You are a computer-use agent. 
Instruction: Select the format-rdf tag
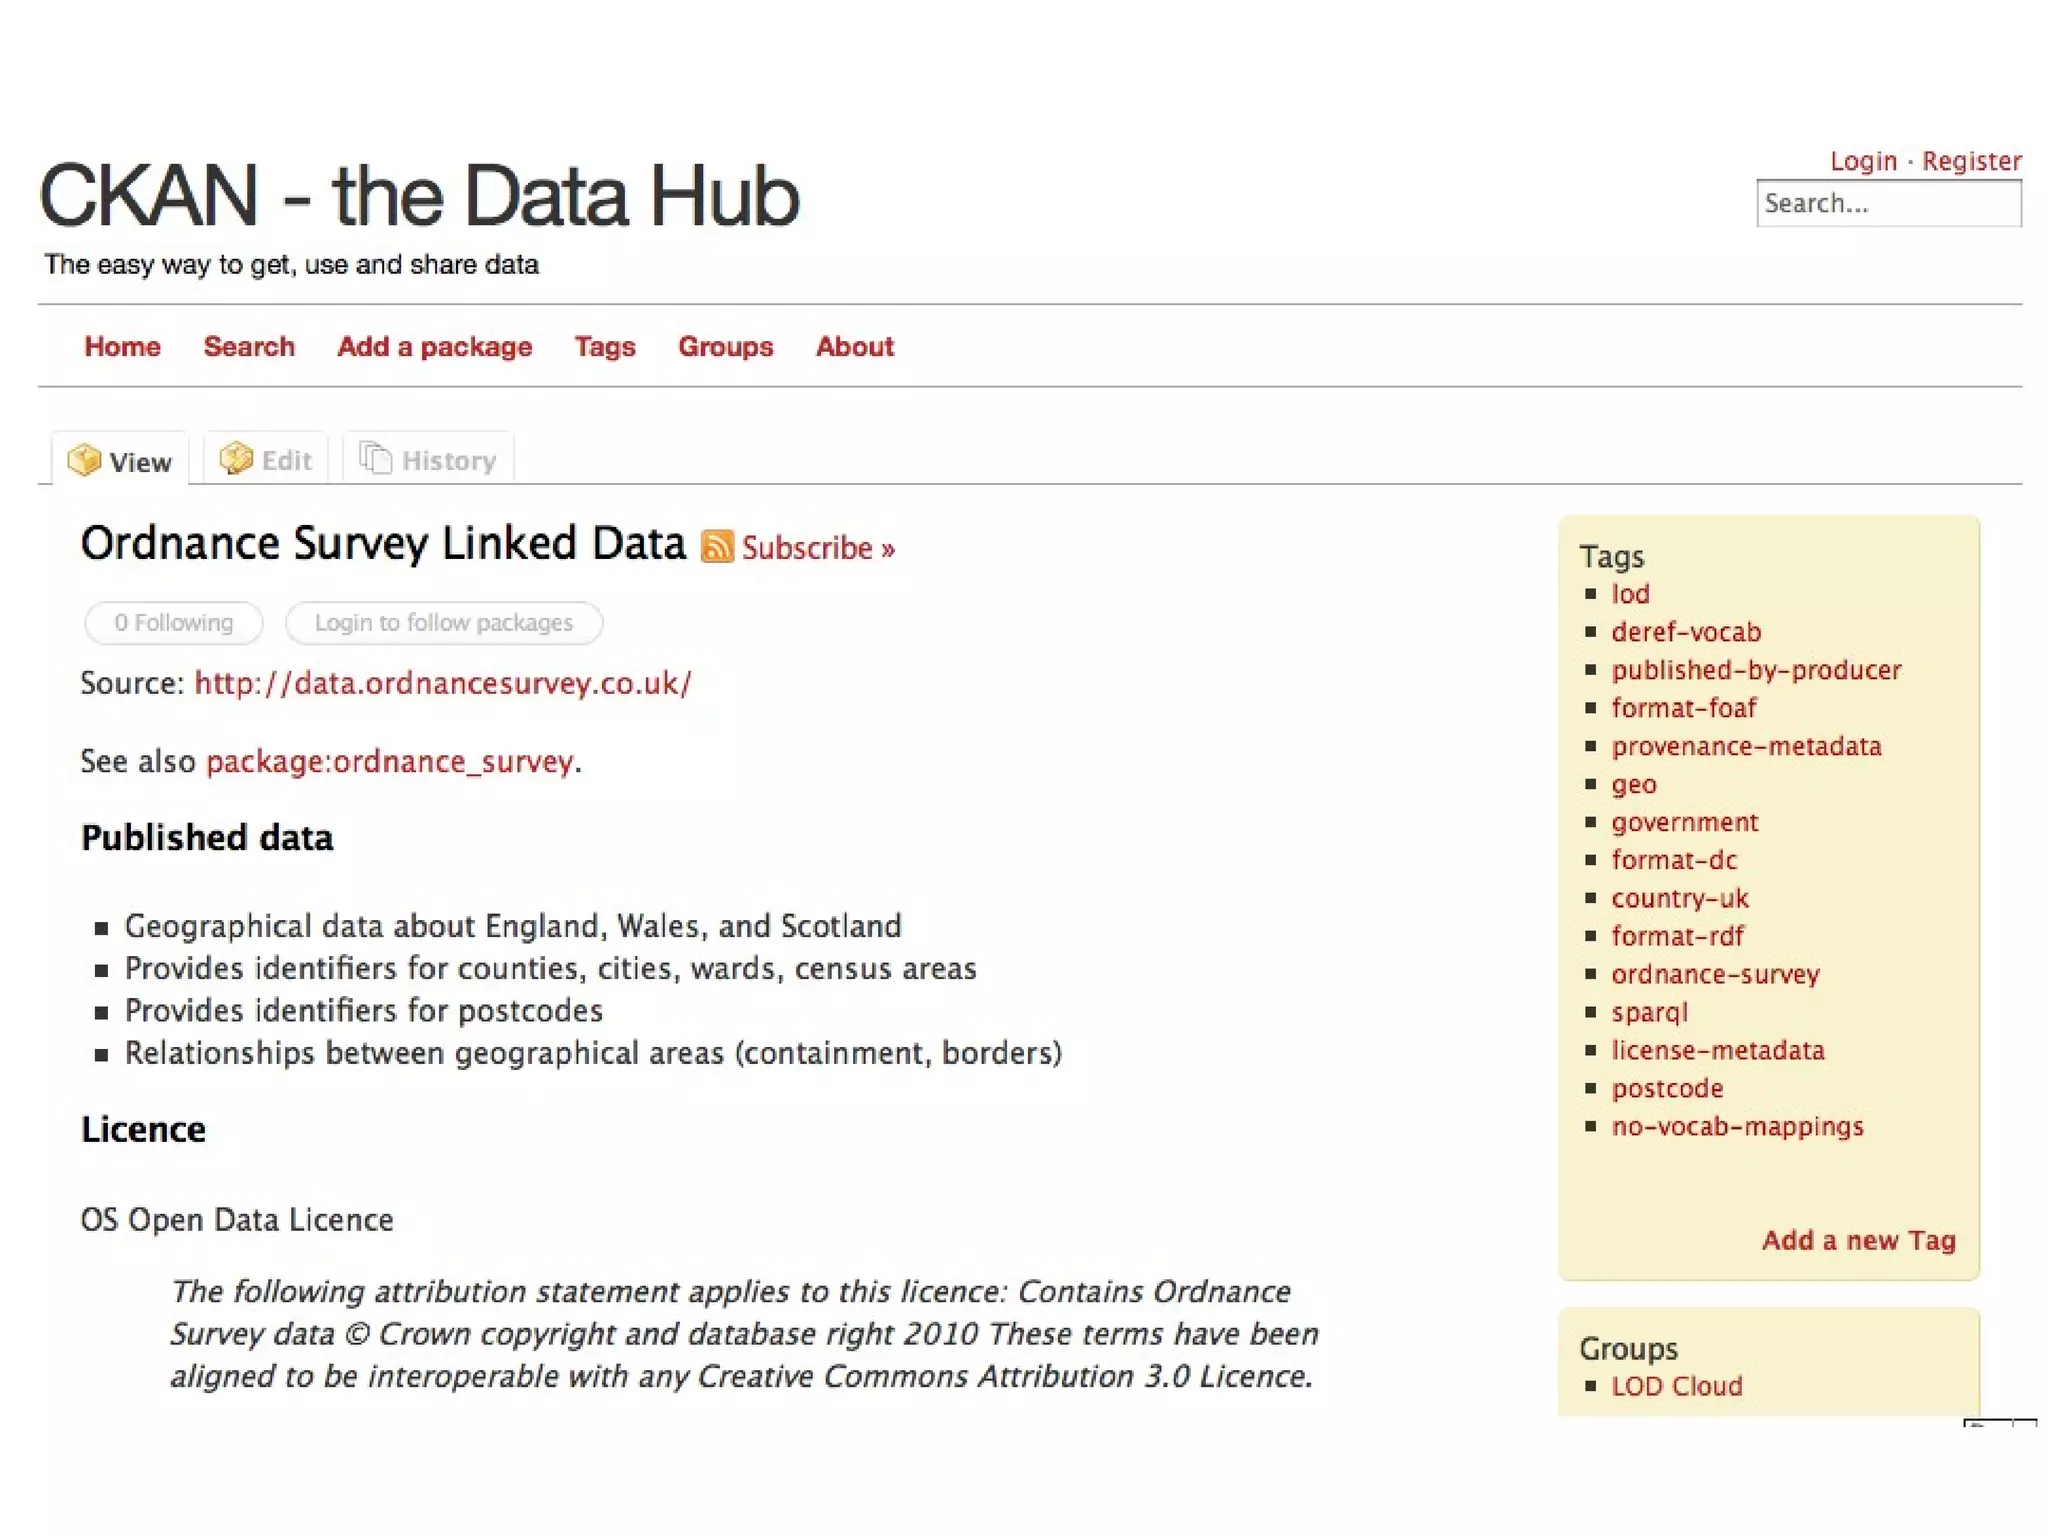pos(1677,936)
